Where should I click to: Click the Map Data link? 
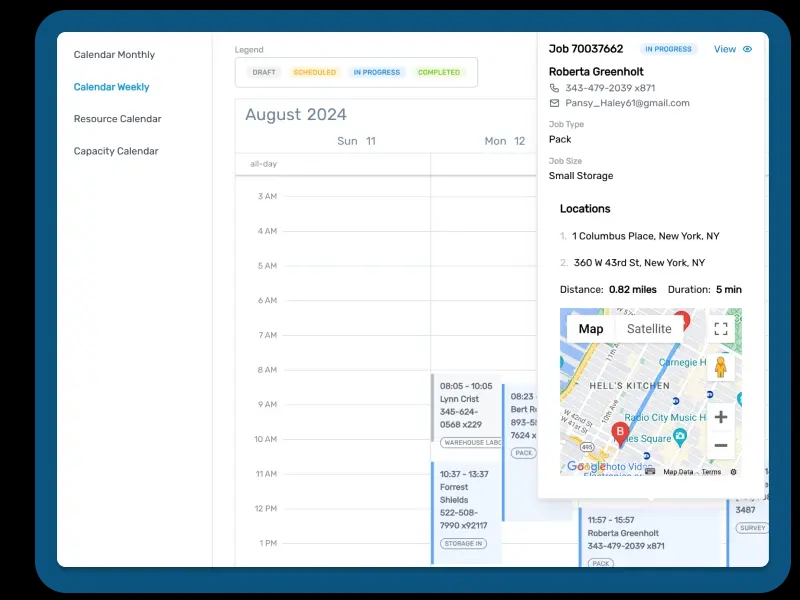(678, 472)
